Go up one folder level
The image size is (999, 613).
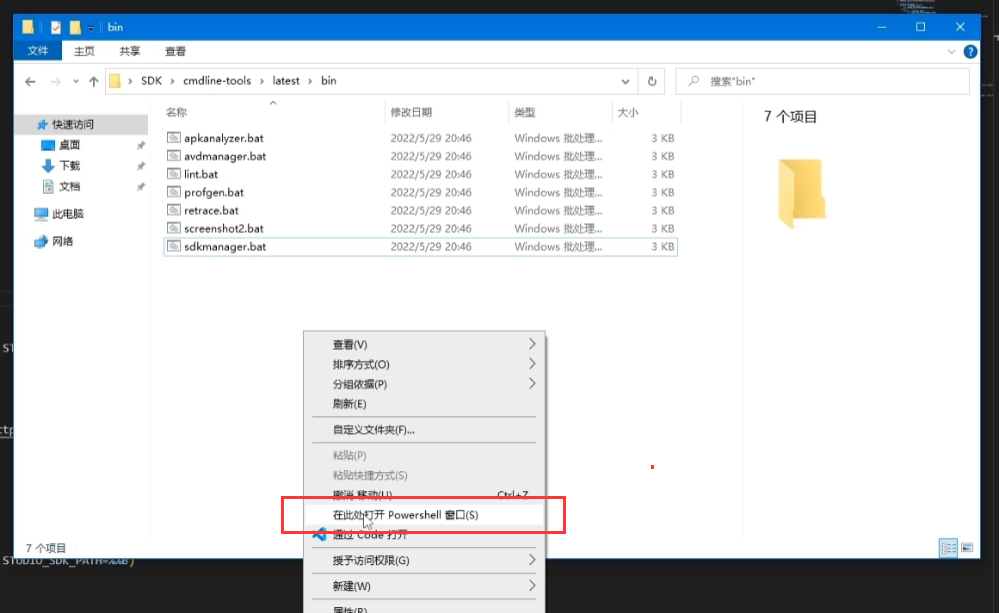click(94, 82)
